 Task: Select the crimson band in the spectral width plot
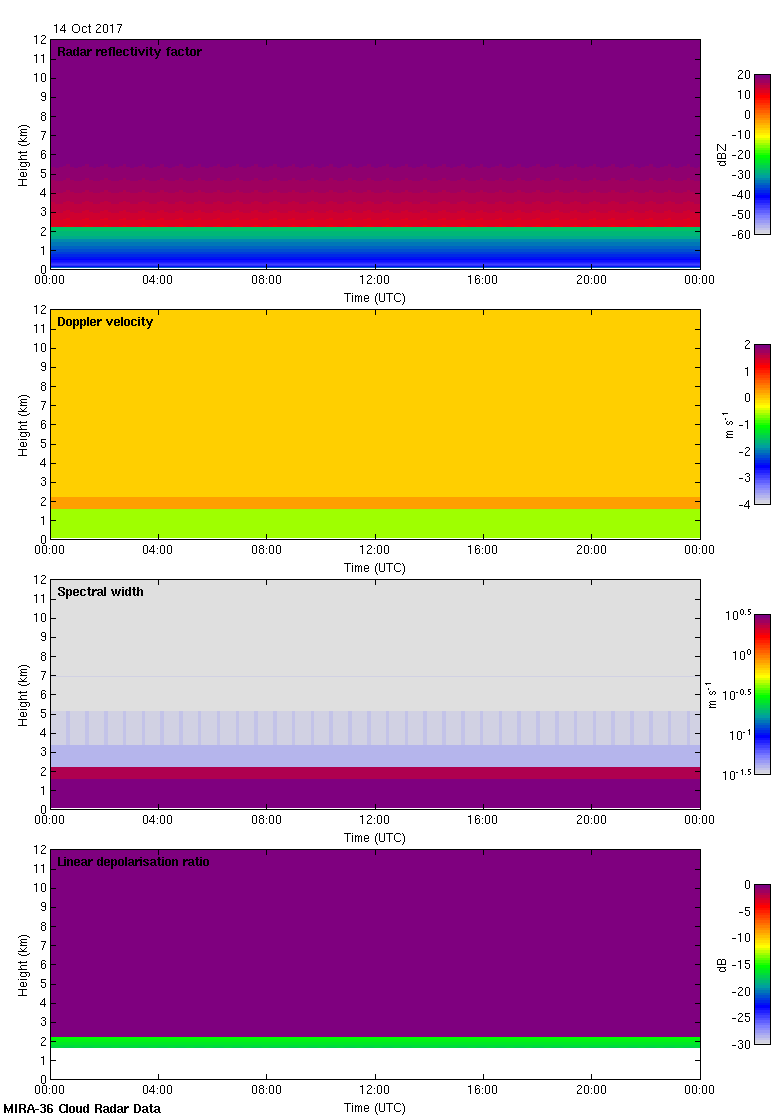point(375,773)
